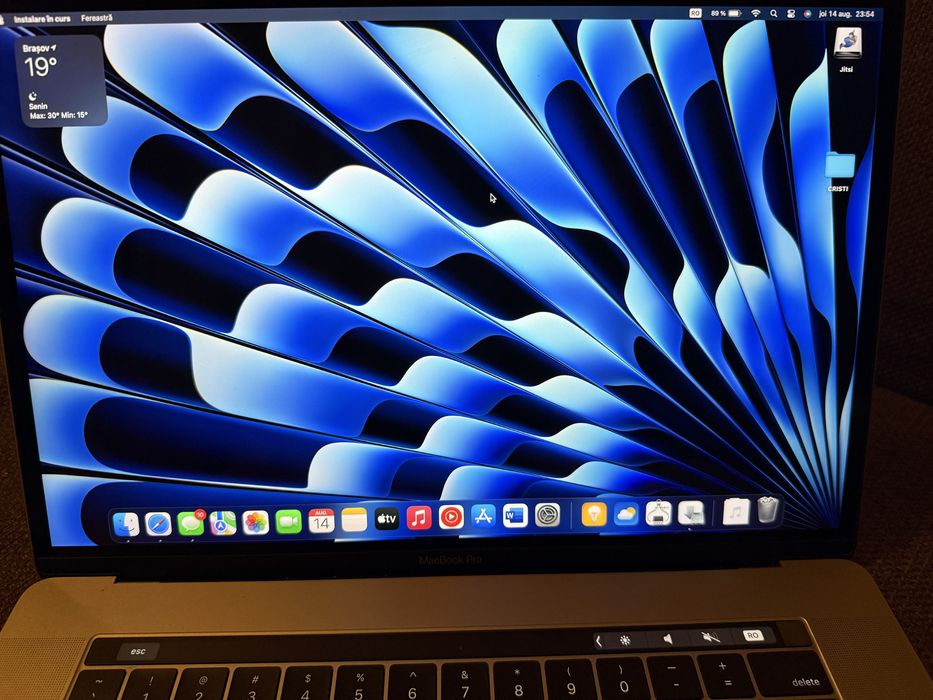Open the RO input source menu
Viewport: 933px width, 700px height.
coord(695,13)
